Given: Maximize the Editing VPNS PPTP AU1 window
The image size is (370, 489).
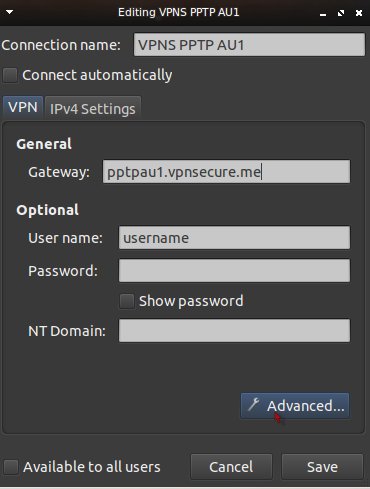Looking at the screenshot, I should 341,13.
